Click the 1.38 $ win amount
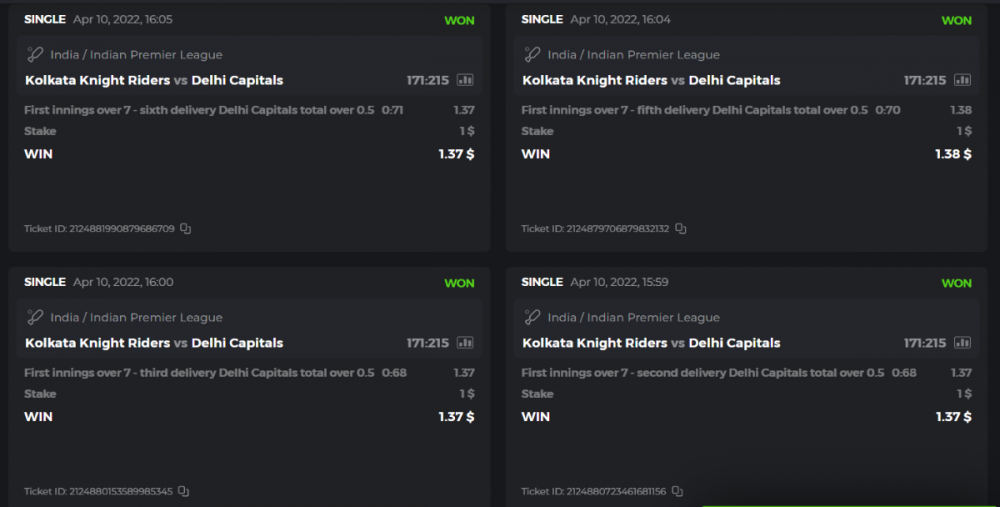 click(952, 154)
